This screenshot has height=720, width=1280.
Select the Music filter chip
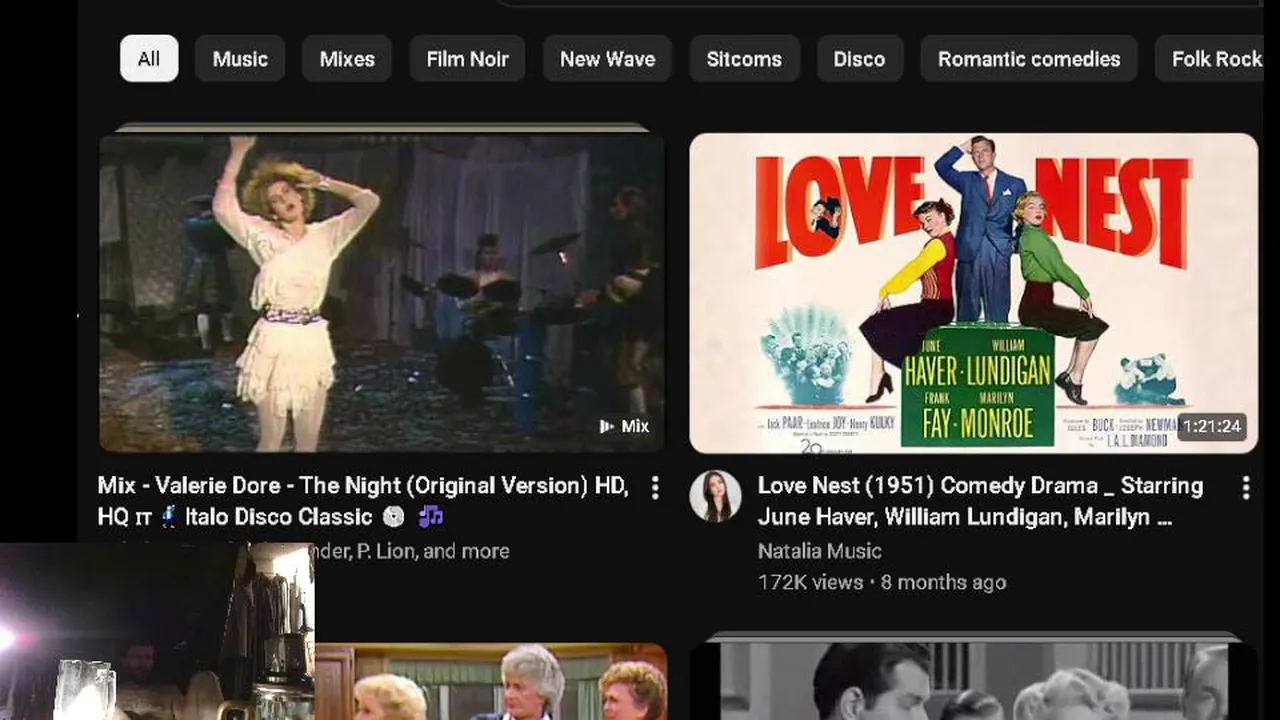240,59
